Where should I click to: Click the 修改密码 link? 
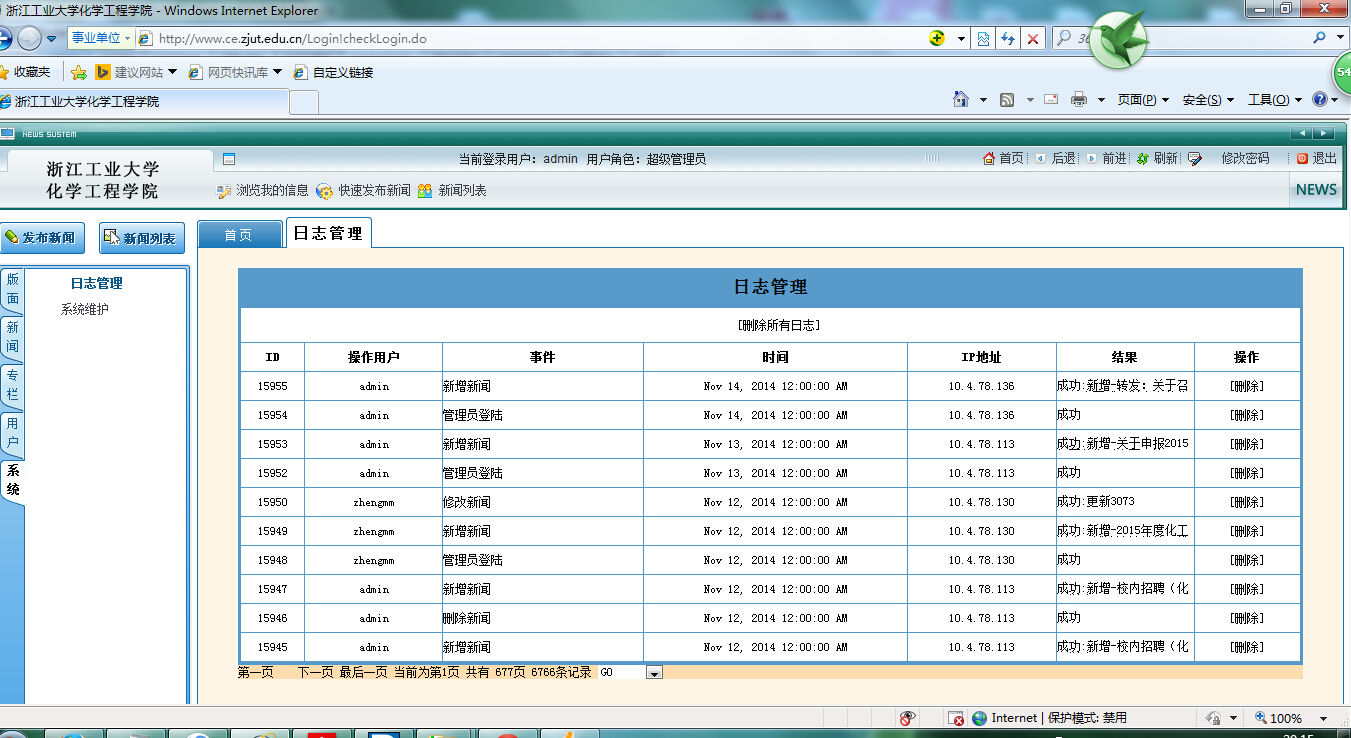click(x=1245, y=159)
